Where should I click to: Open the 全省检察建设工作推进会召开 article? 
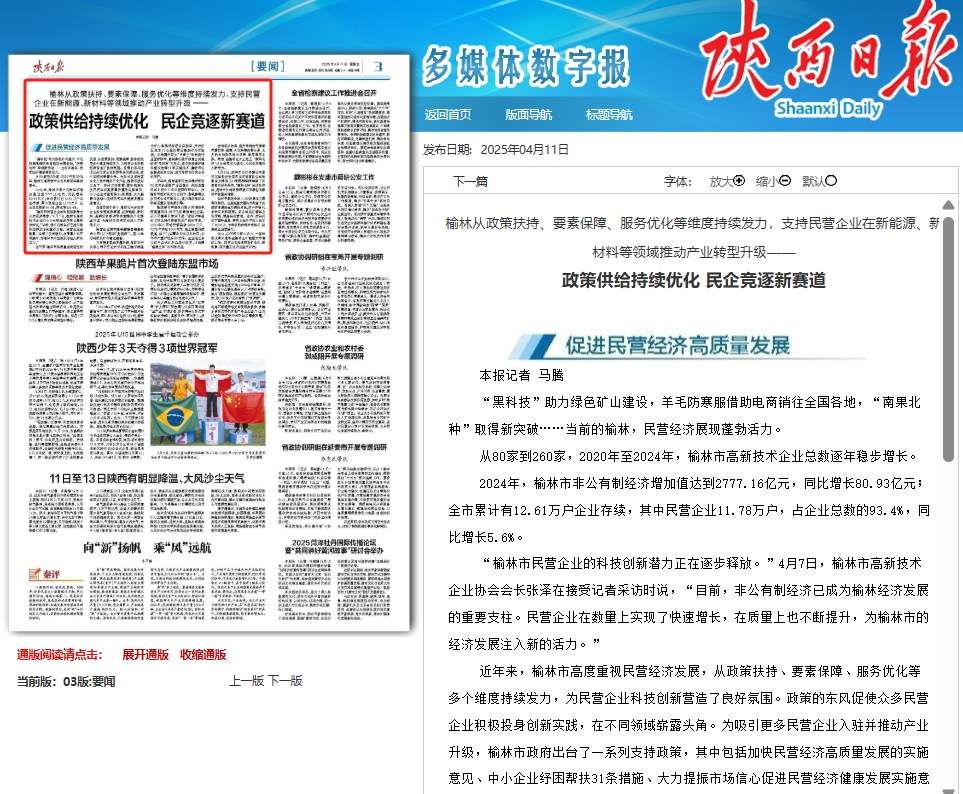333,93
